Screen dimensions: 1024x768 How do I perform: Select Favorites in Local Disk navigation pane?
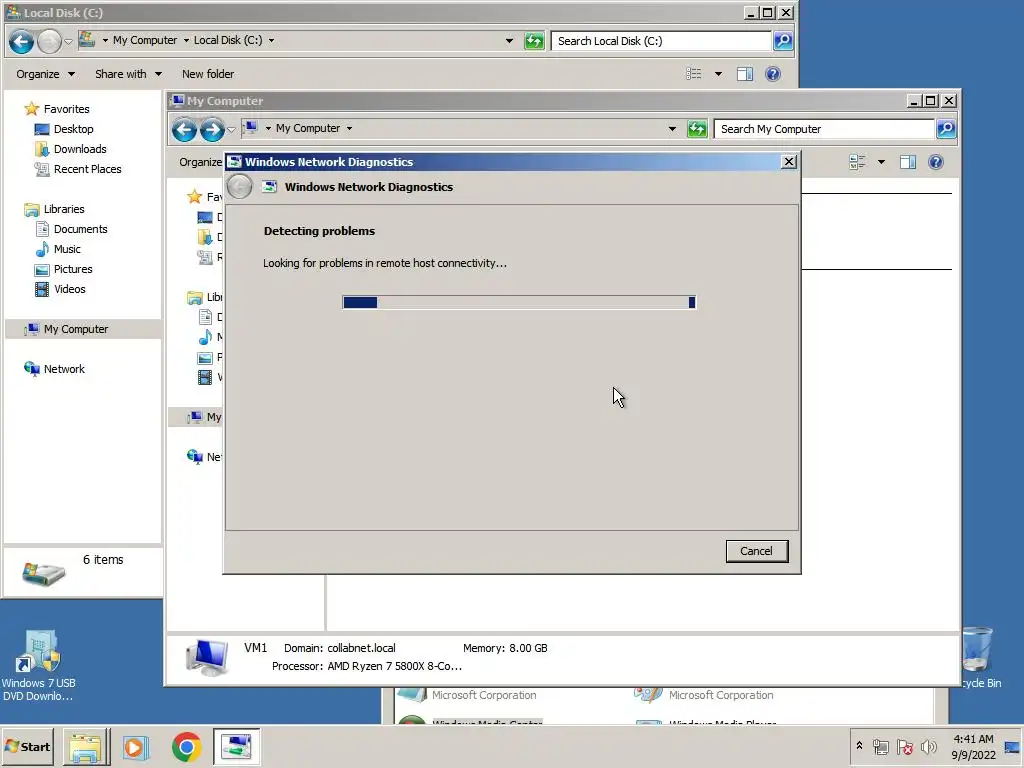[66, 109]
